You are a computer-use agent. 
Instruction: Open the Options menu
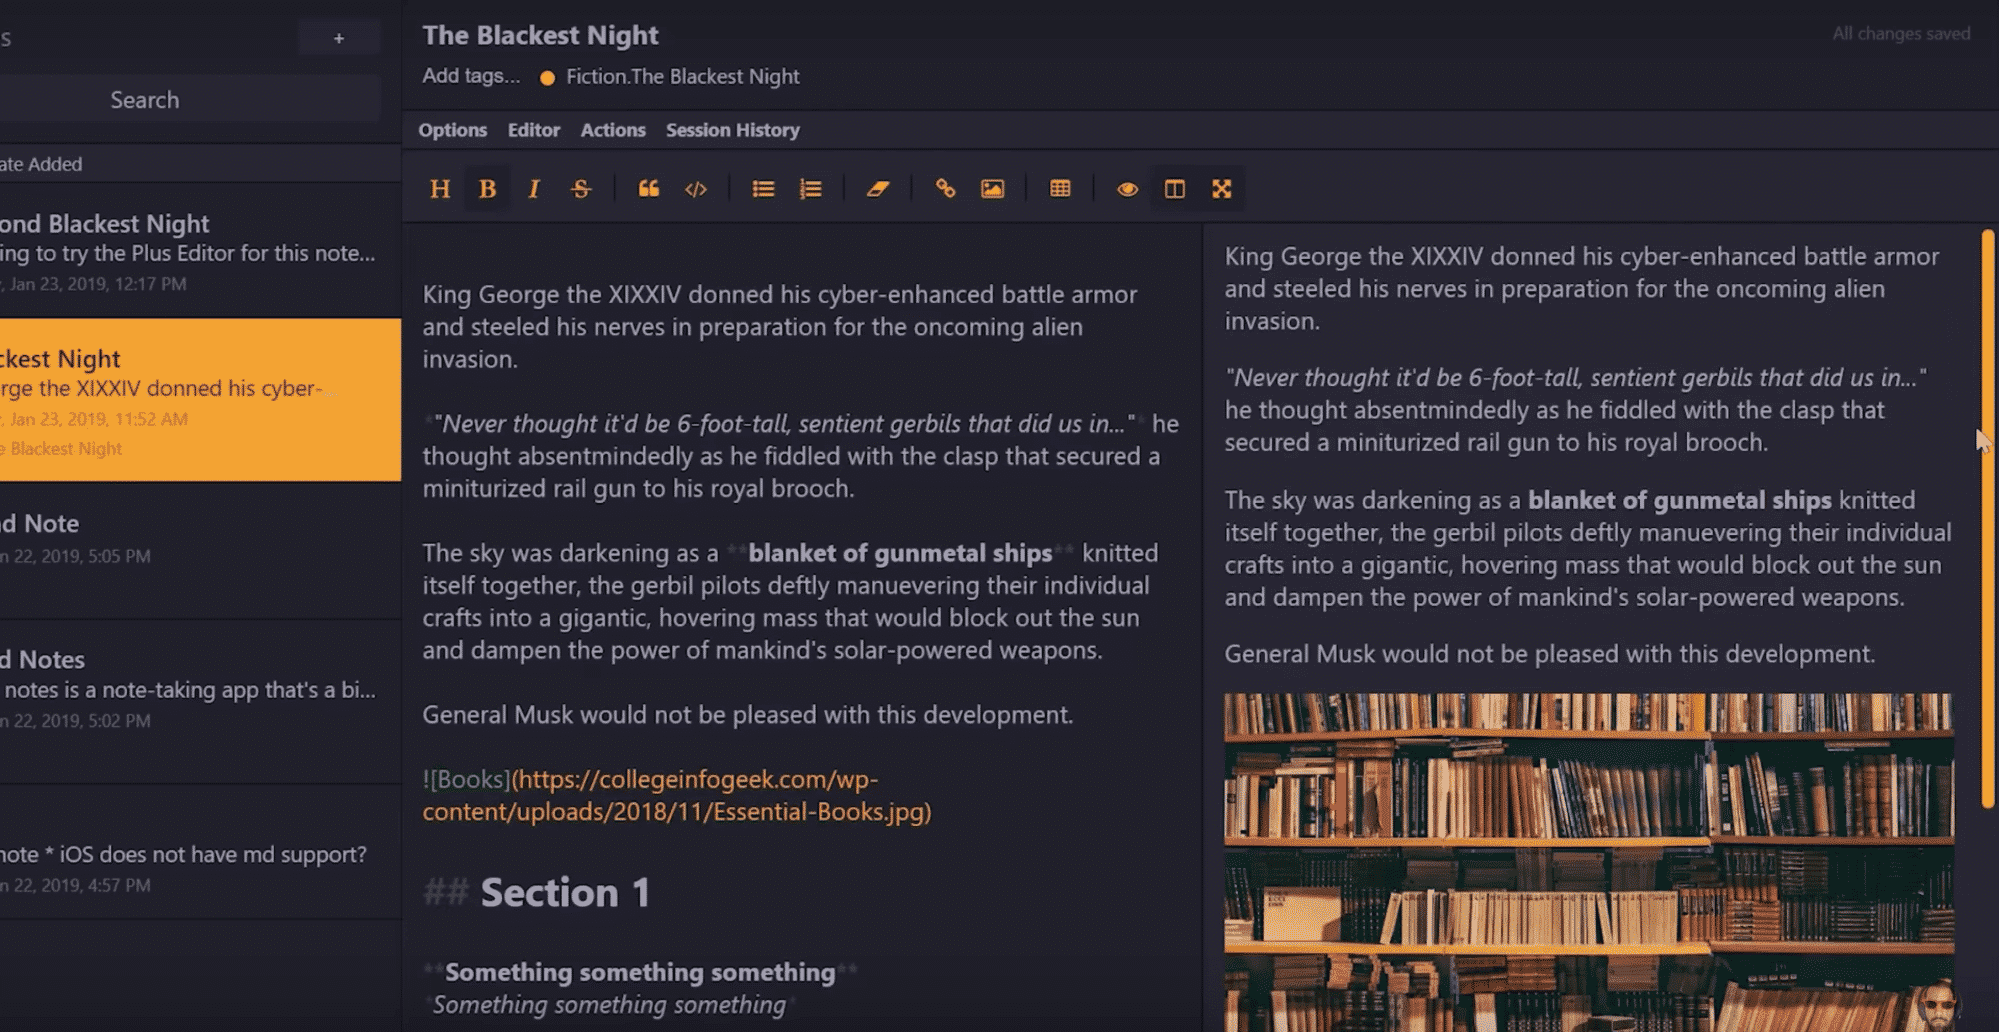(x=452, y=129)
